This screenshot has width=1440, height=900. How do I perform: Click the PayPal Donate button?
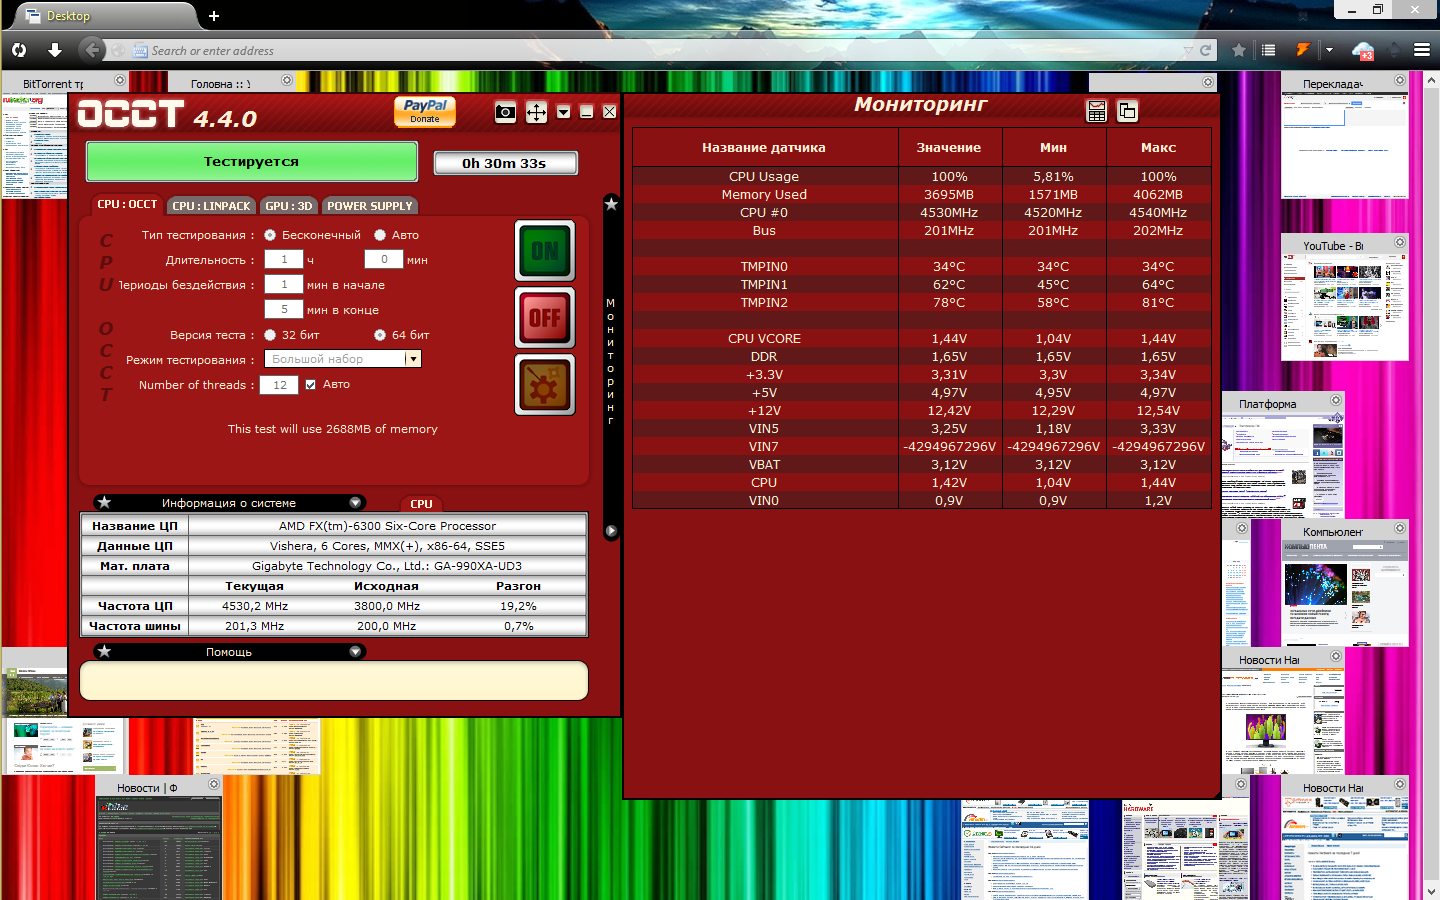tap(425, 111)
